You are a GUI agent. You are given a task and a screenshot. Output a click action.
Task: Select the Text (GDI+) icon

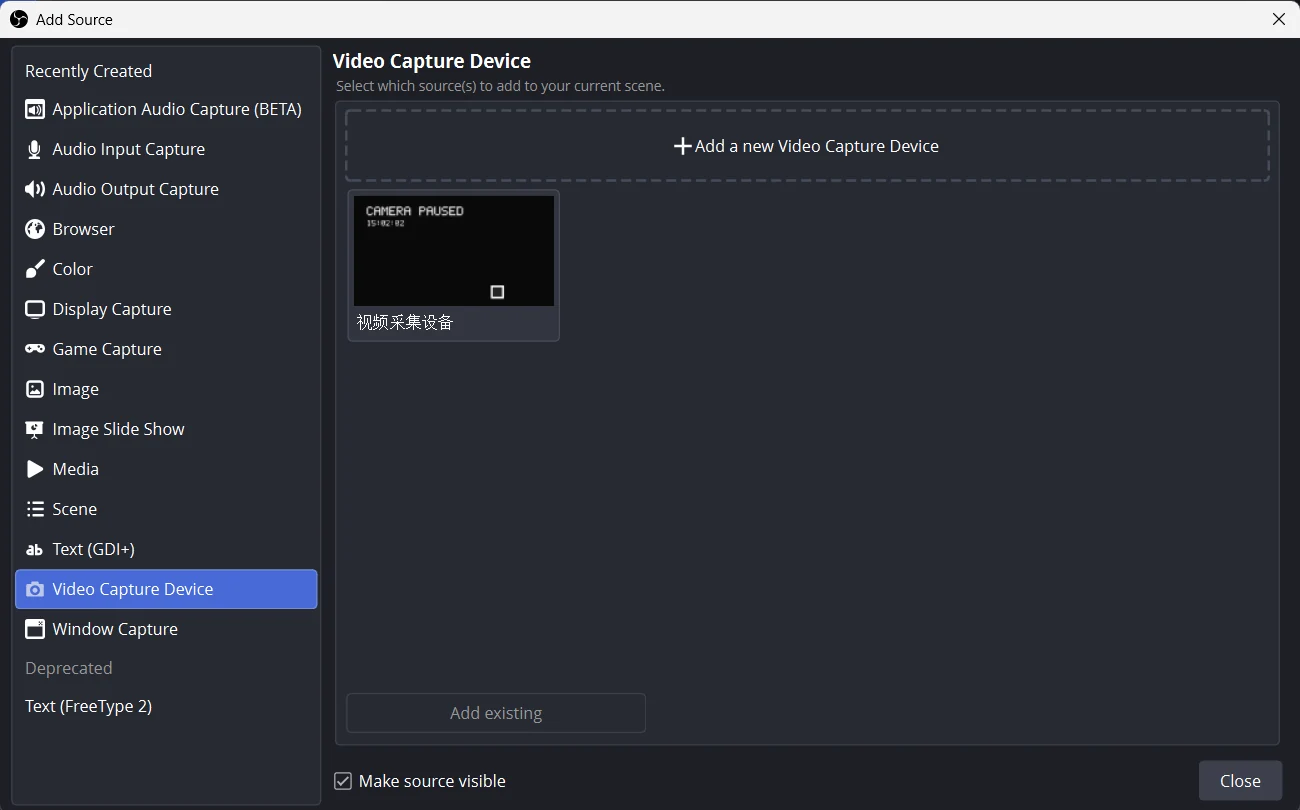35,549
